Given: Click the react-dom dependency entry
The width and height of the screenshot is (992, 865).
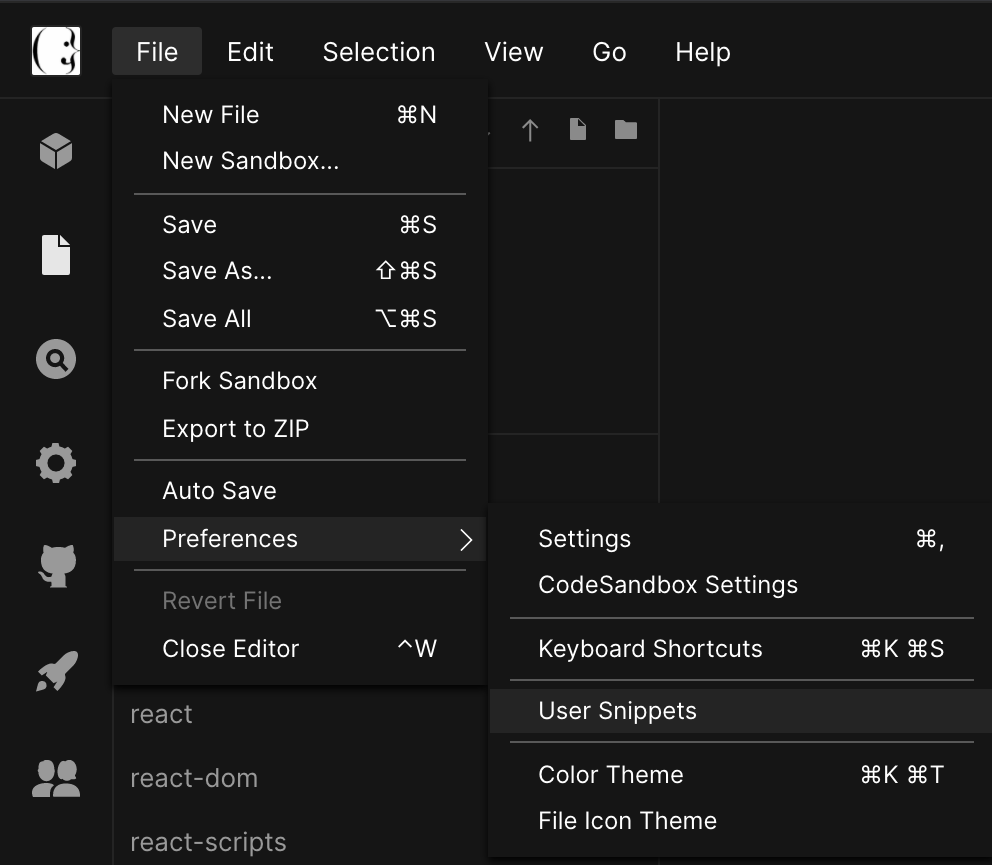Looking at the screenshot, I should 194,778.
